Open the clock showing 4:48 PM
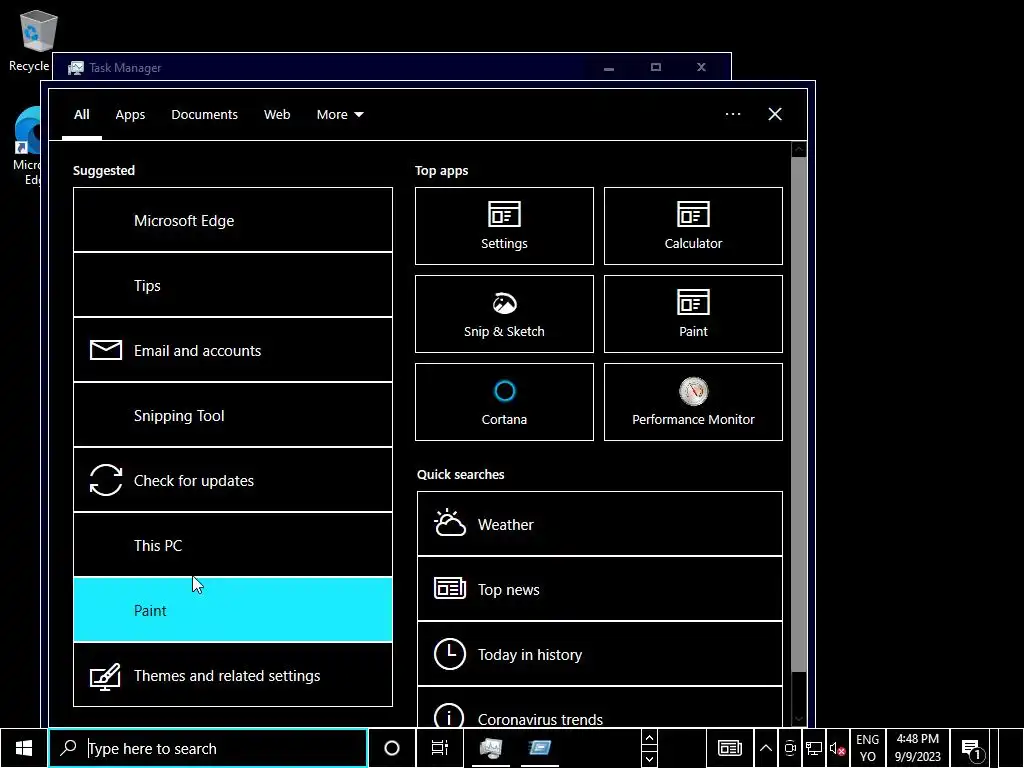1024x768 pixels. (x=918, y=748)
